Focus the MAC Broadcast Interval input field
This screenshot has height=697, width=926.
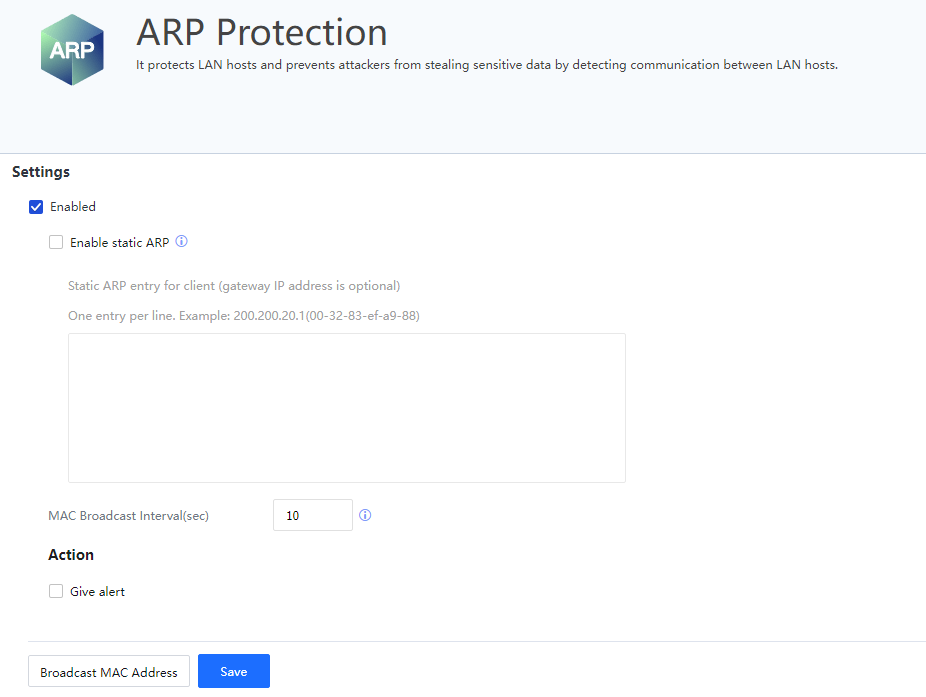pos(312,516)
